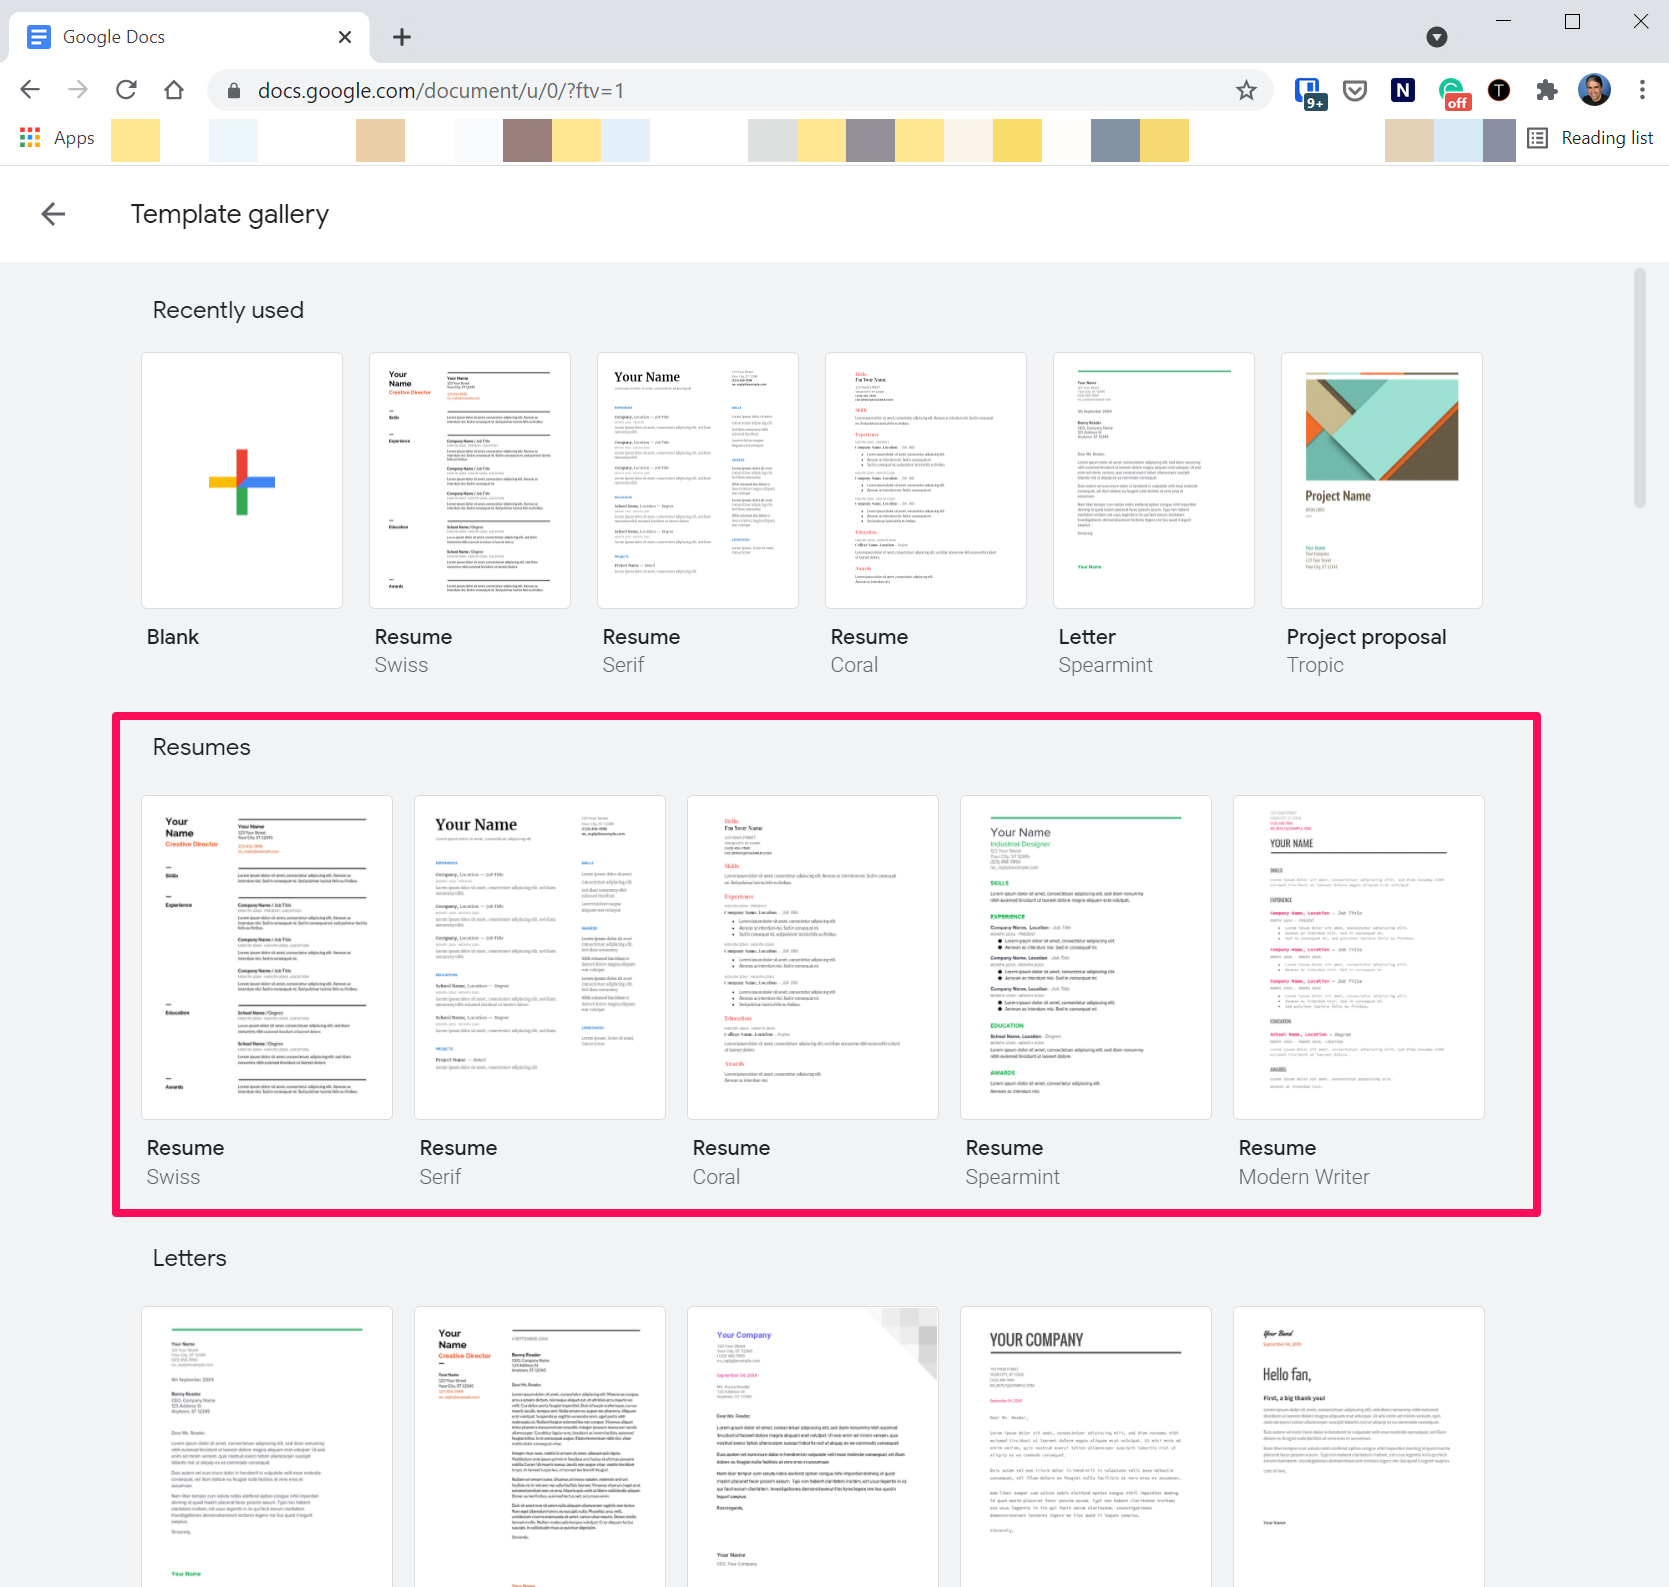Click the browser back navigation arrow
The width and height of the screenshot is (1669, 1587).
(30, 90)
